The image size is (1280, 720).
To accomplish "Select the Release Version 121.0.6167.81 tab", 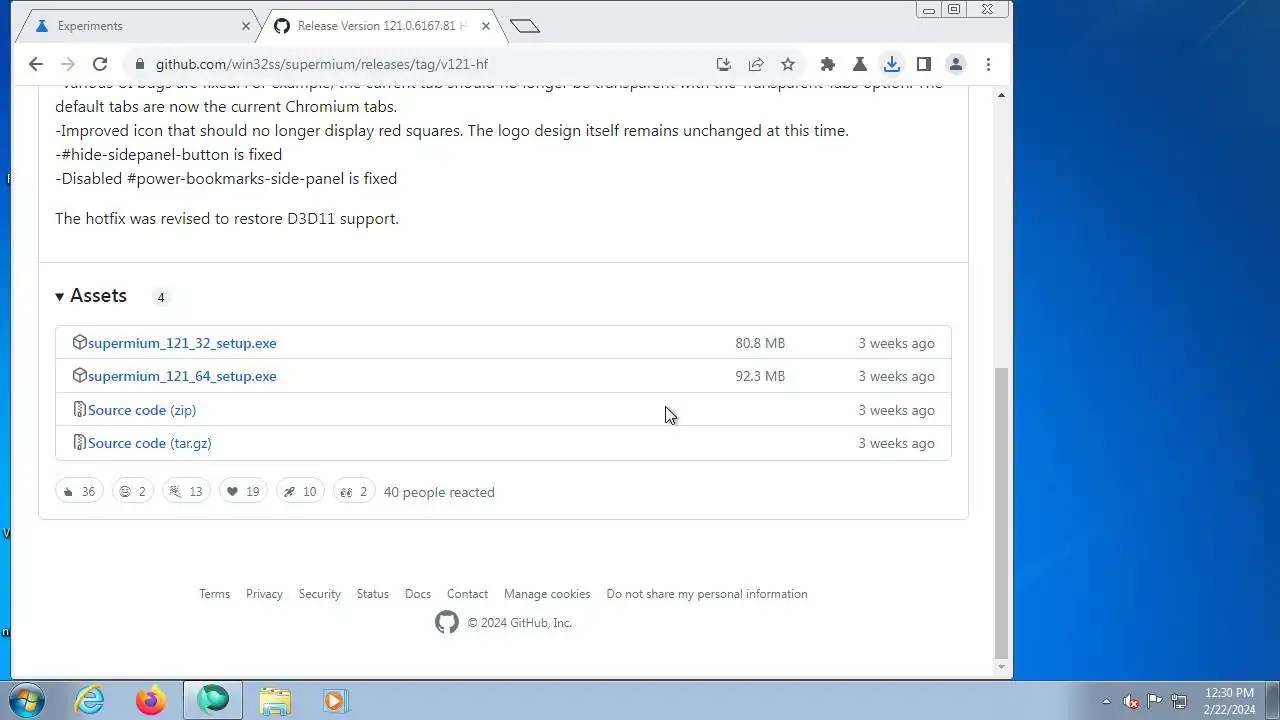I will tap(382, 26).
